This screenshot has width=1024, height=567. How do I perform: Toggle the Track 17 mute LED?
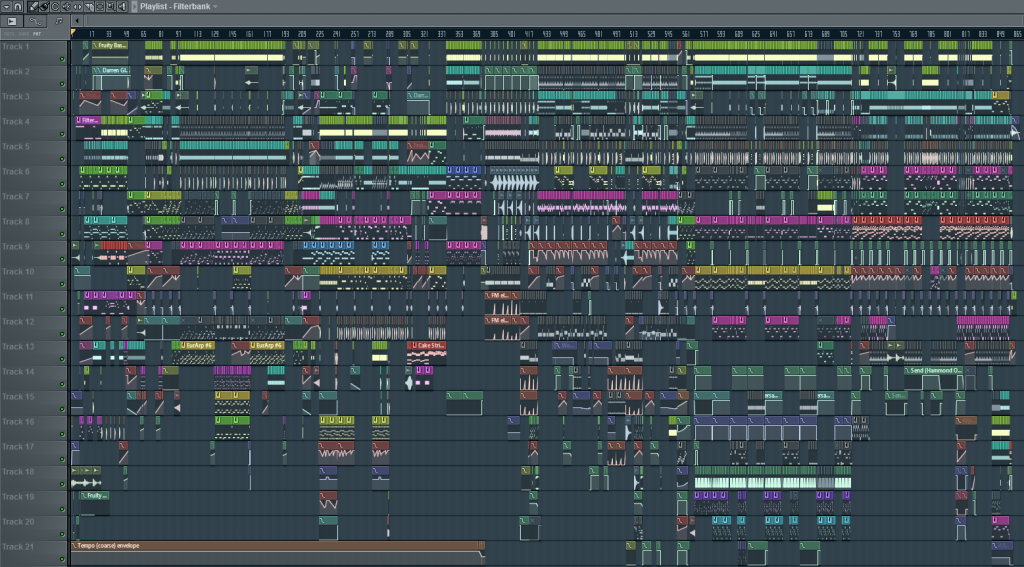click(63, 459)
